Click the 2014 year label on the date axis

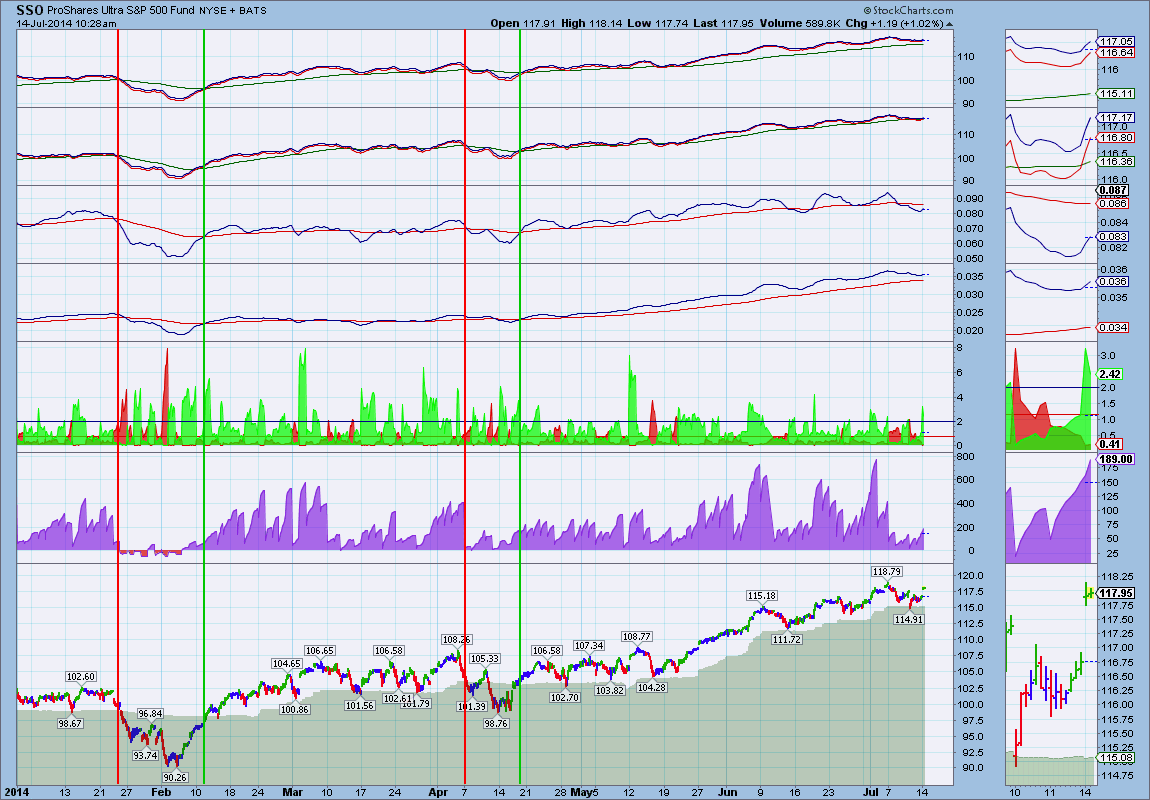tap(16, 792)
